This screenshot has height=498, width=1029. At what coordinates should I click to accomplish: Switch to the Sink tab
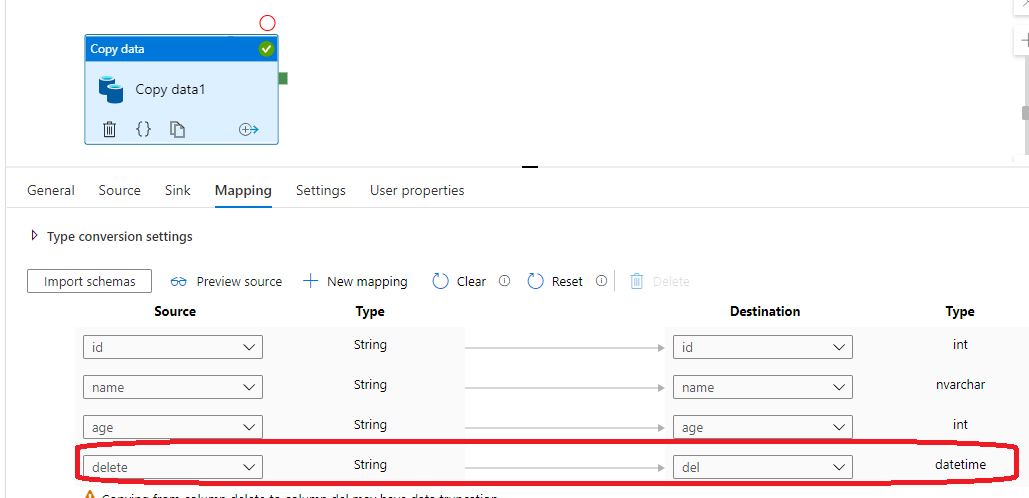[x=177, y=190]
